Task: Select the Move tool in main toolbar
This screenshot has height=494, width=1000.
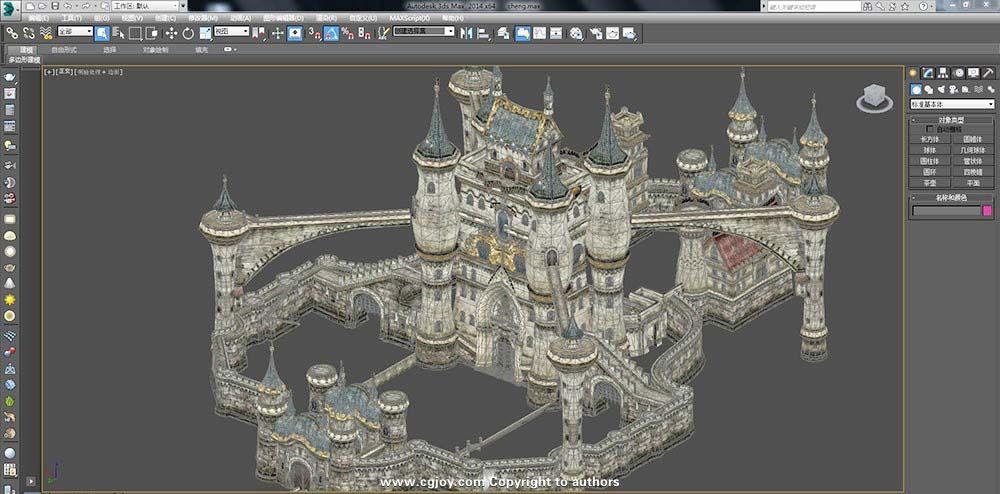Action: (171, 33)
